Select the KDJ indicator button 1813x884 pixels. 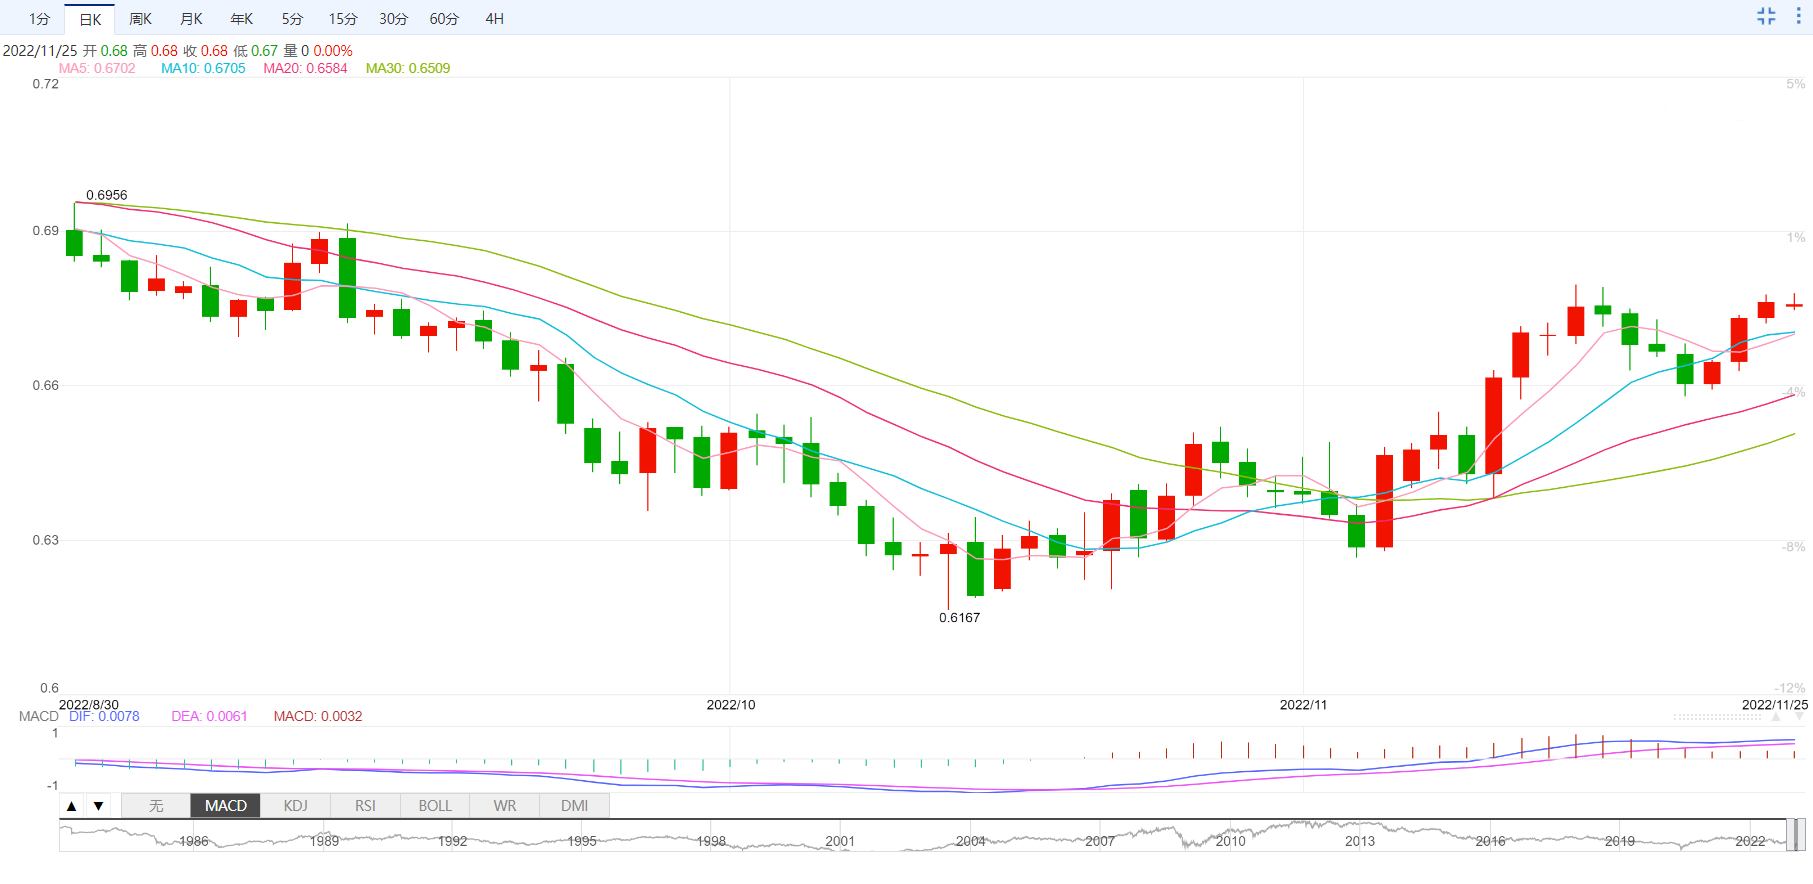(x=295, y=806)
